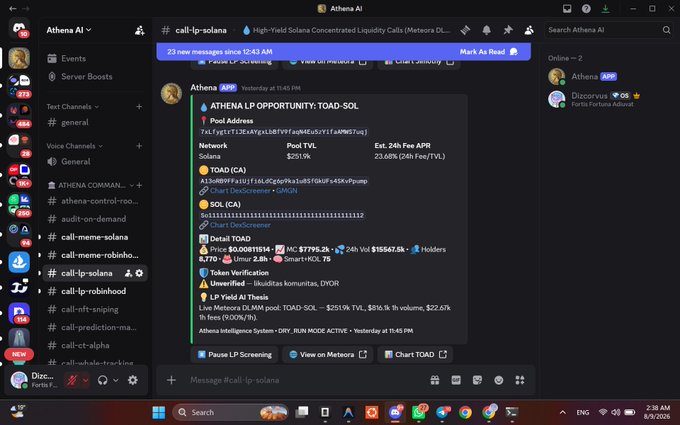Collapse ATHENA COMMAN... category chevron

(x=132, y=185)
